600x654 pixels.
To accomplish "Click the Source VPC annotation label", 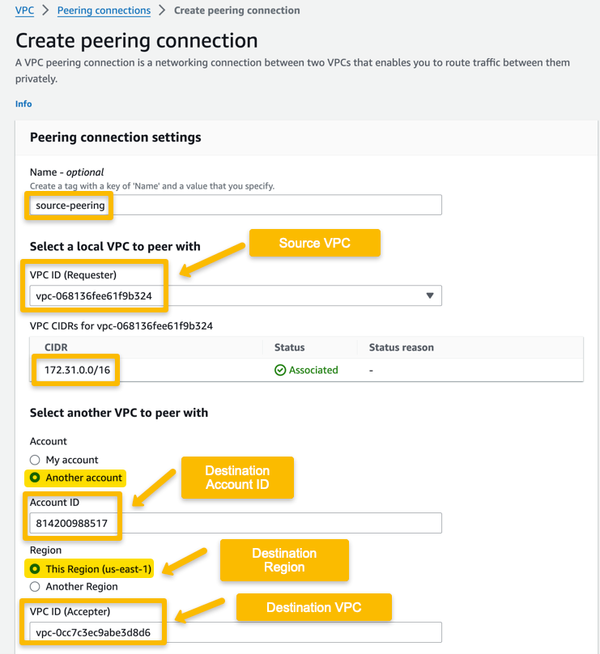I will pos(315,243).
